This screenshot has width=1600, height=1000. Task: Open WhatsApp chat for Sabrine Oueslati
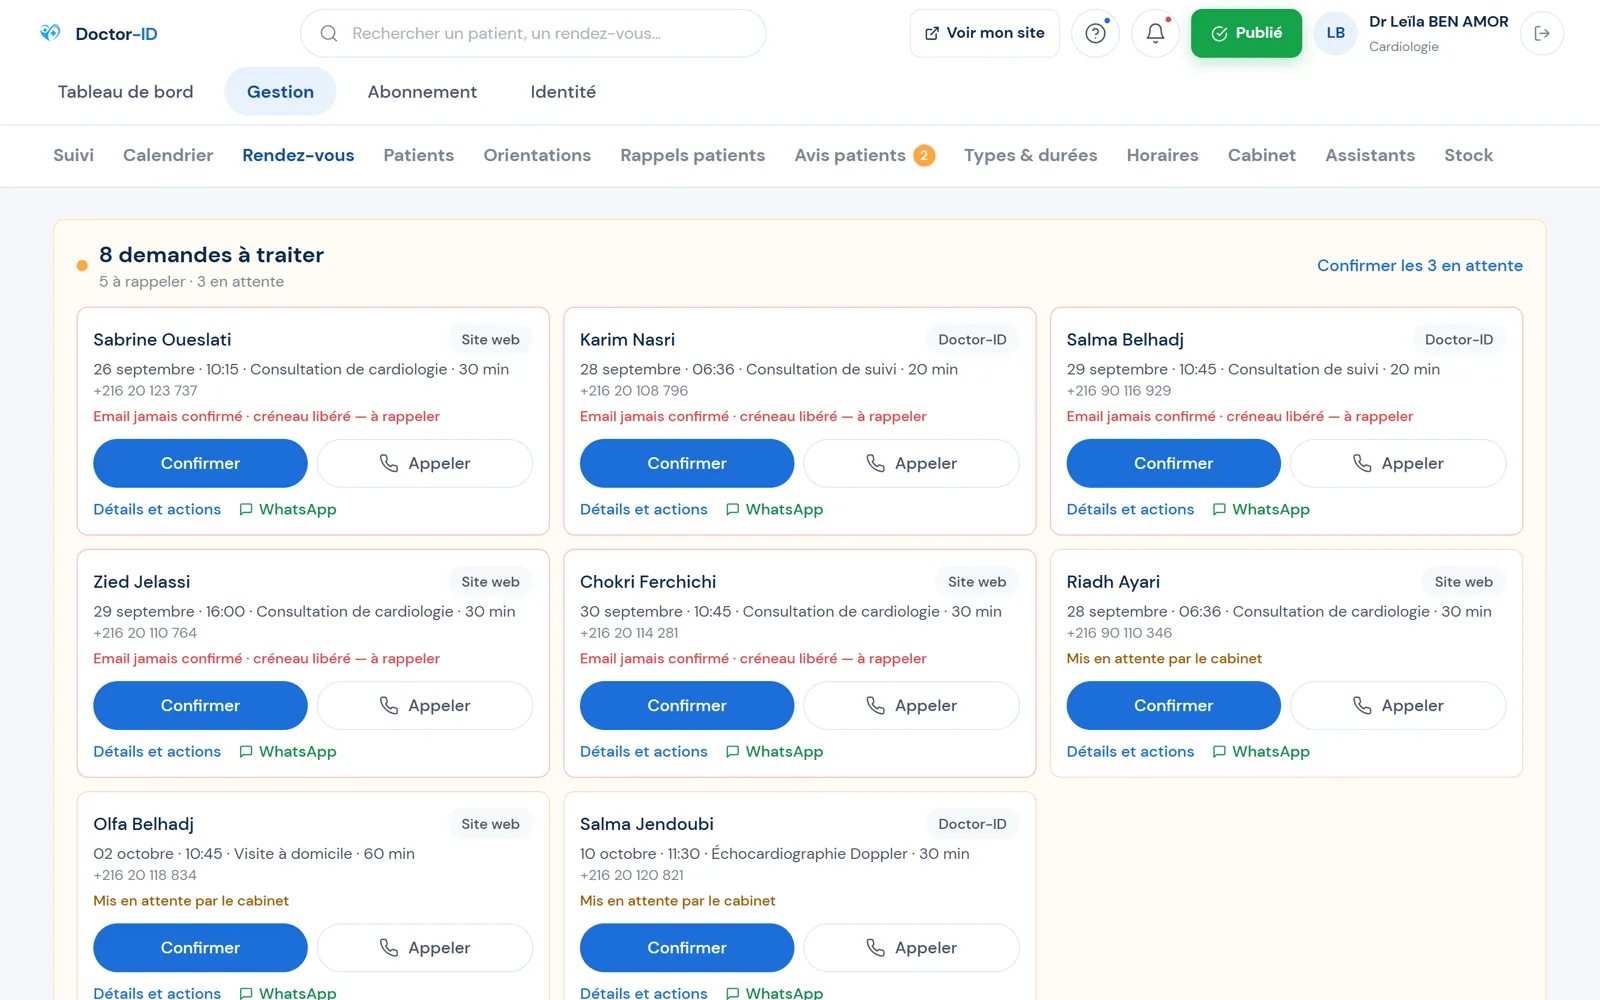point(288,509)
